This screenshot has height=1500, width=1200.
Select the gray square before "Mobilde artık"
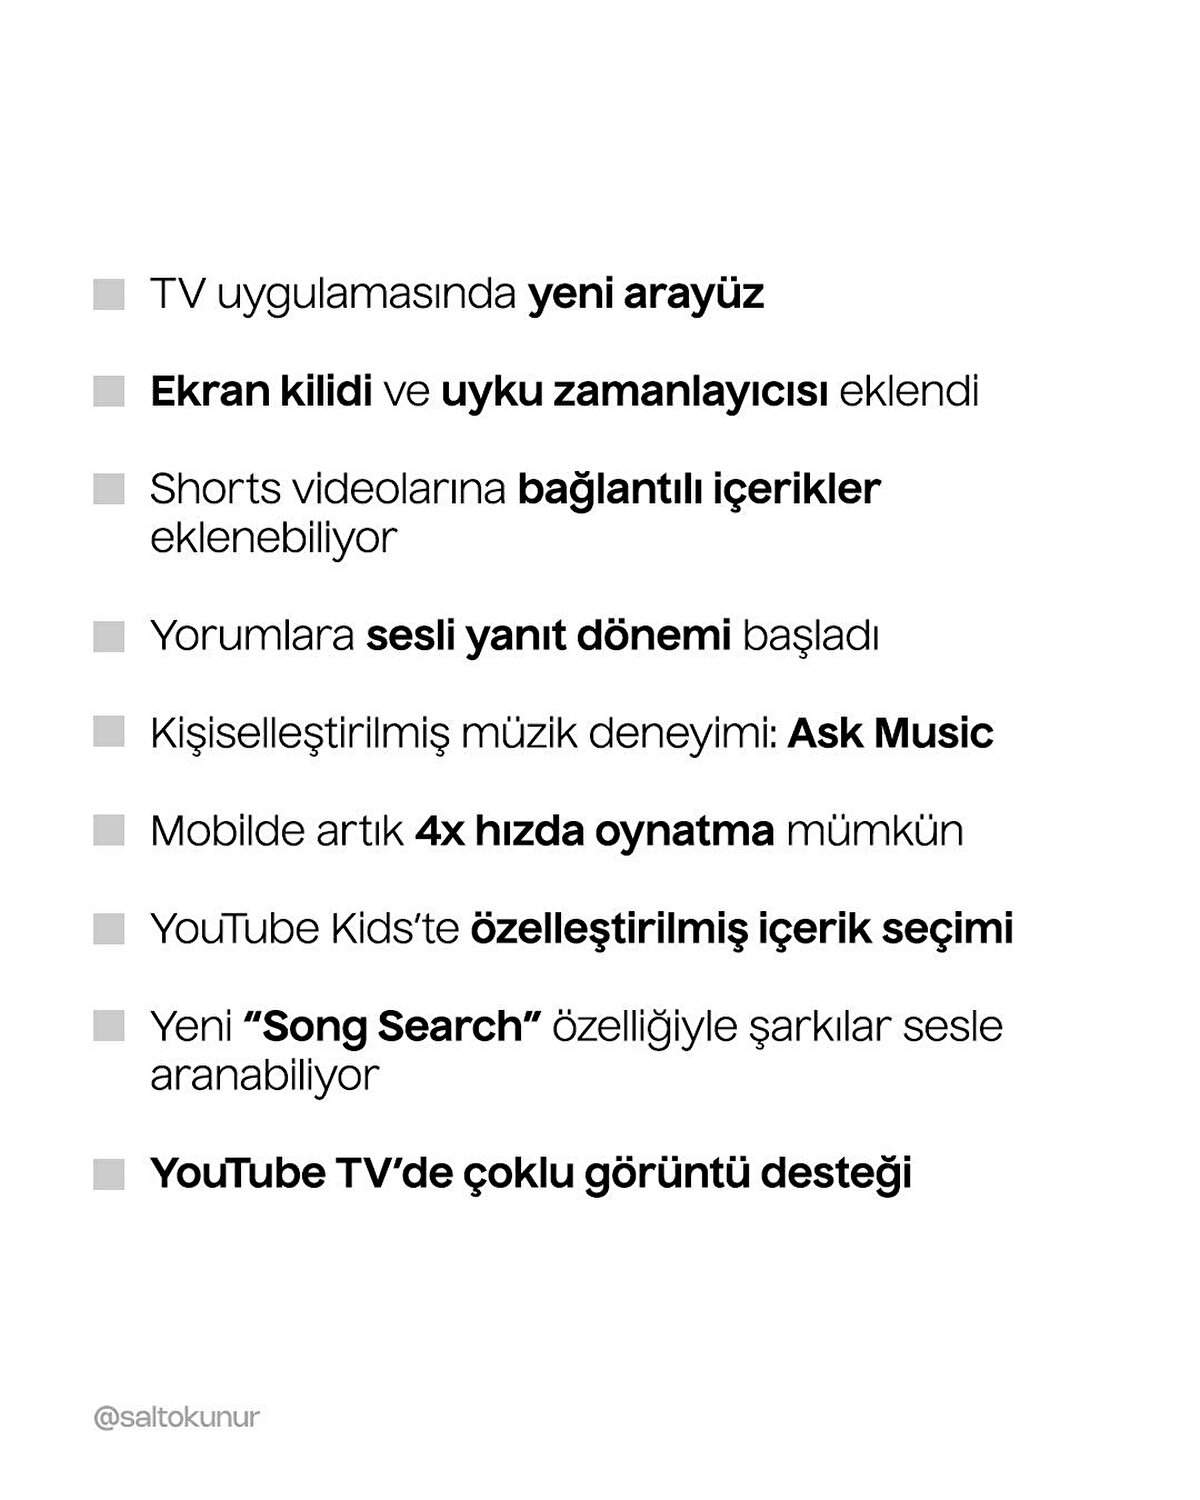pos(108,831)
